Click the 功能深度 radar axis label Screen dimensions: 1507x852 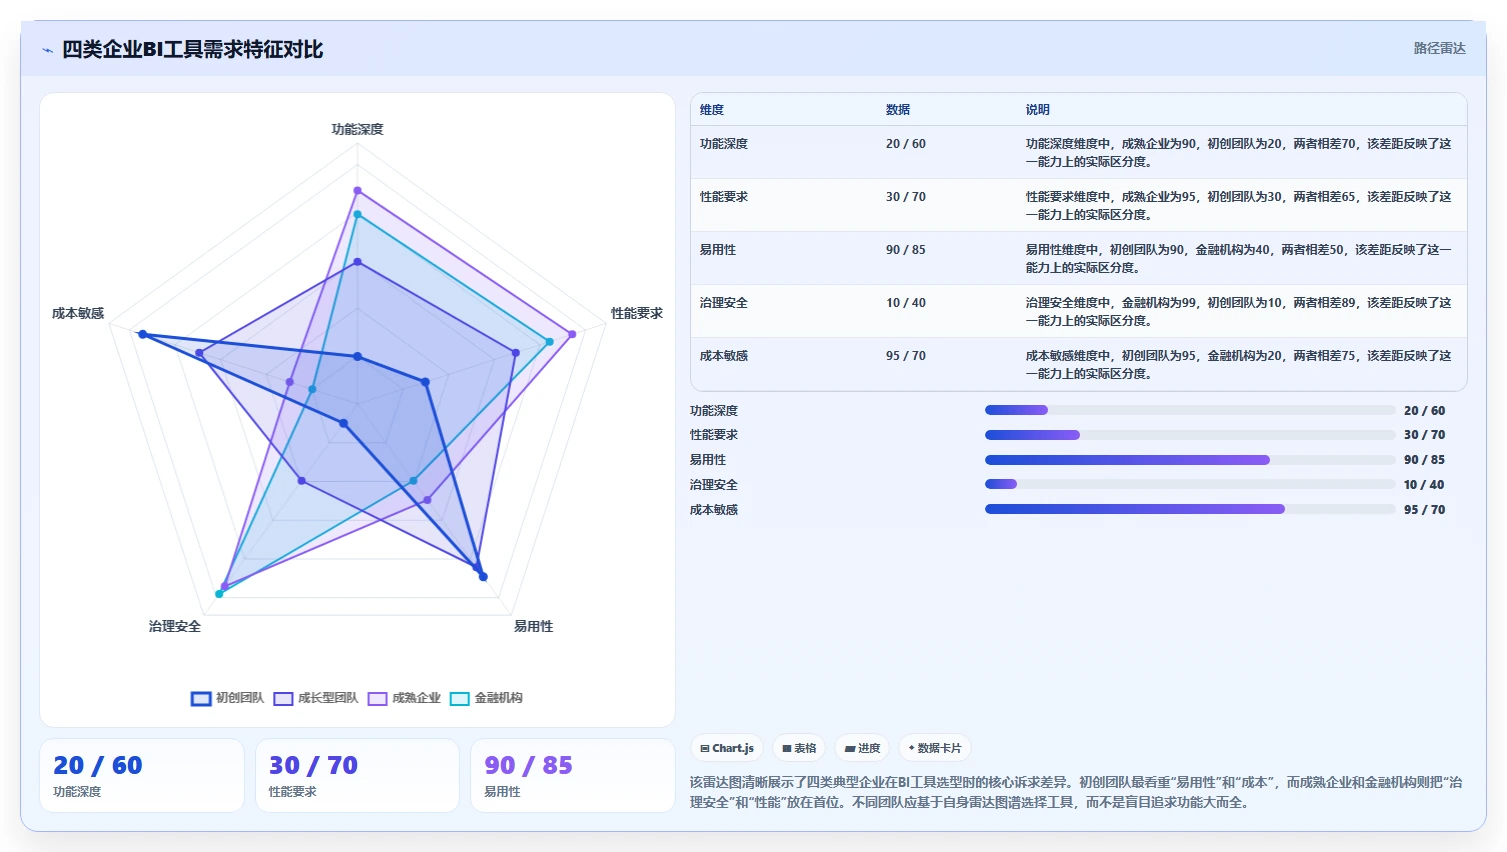357,129
